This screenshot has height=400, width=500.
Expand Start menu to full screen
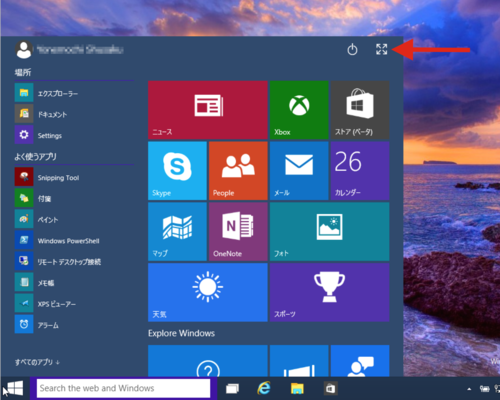tap(382, 49)
